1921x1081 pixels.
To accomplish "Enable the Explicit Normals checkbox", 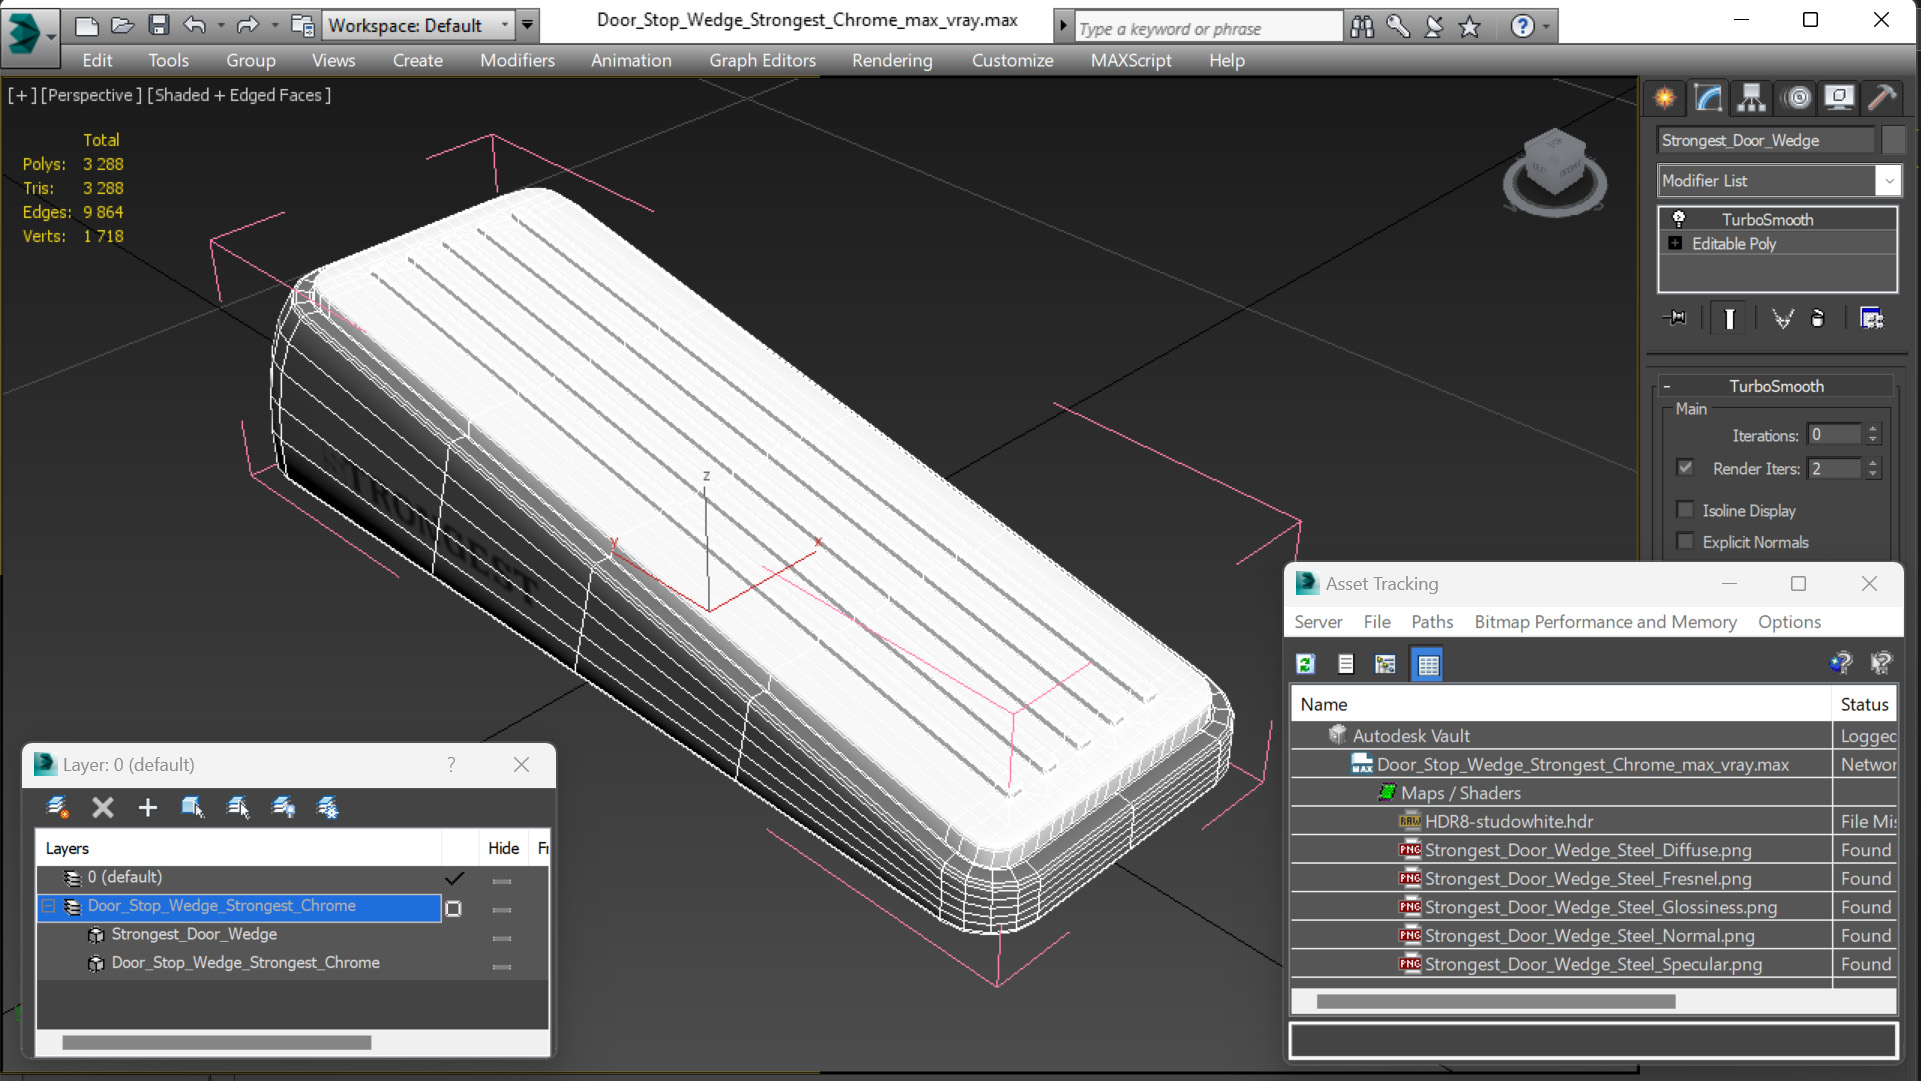I will pyautogui.click(x=1685, y=542).
